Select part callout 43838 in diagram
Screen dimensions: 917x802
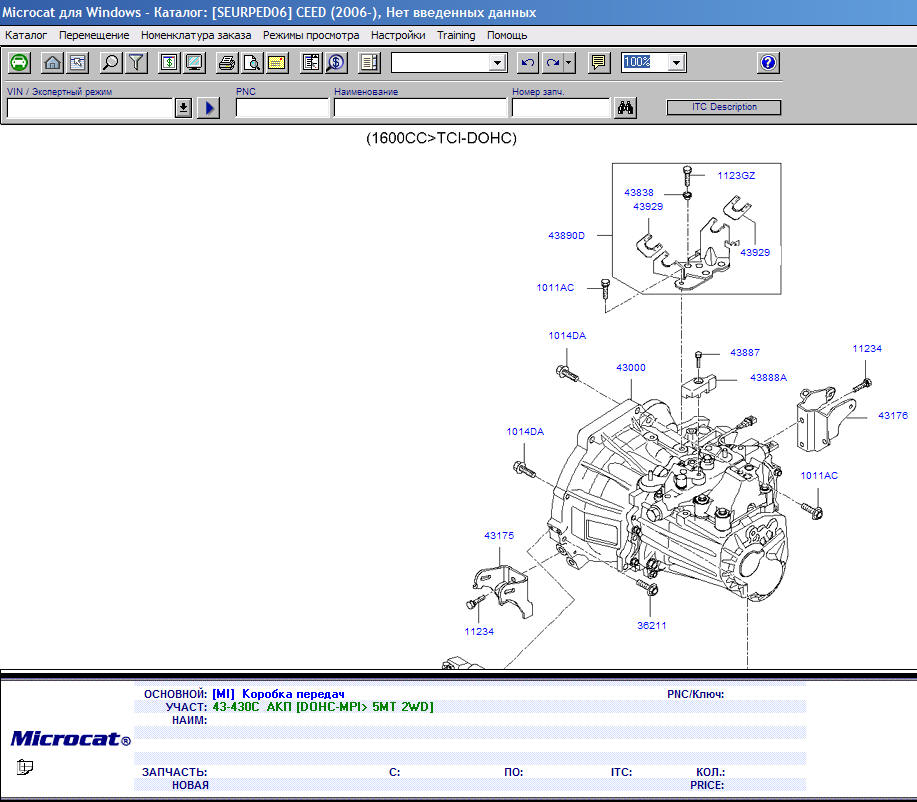(639, 192)
